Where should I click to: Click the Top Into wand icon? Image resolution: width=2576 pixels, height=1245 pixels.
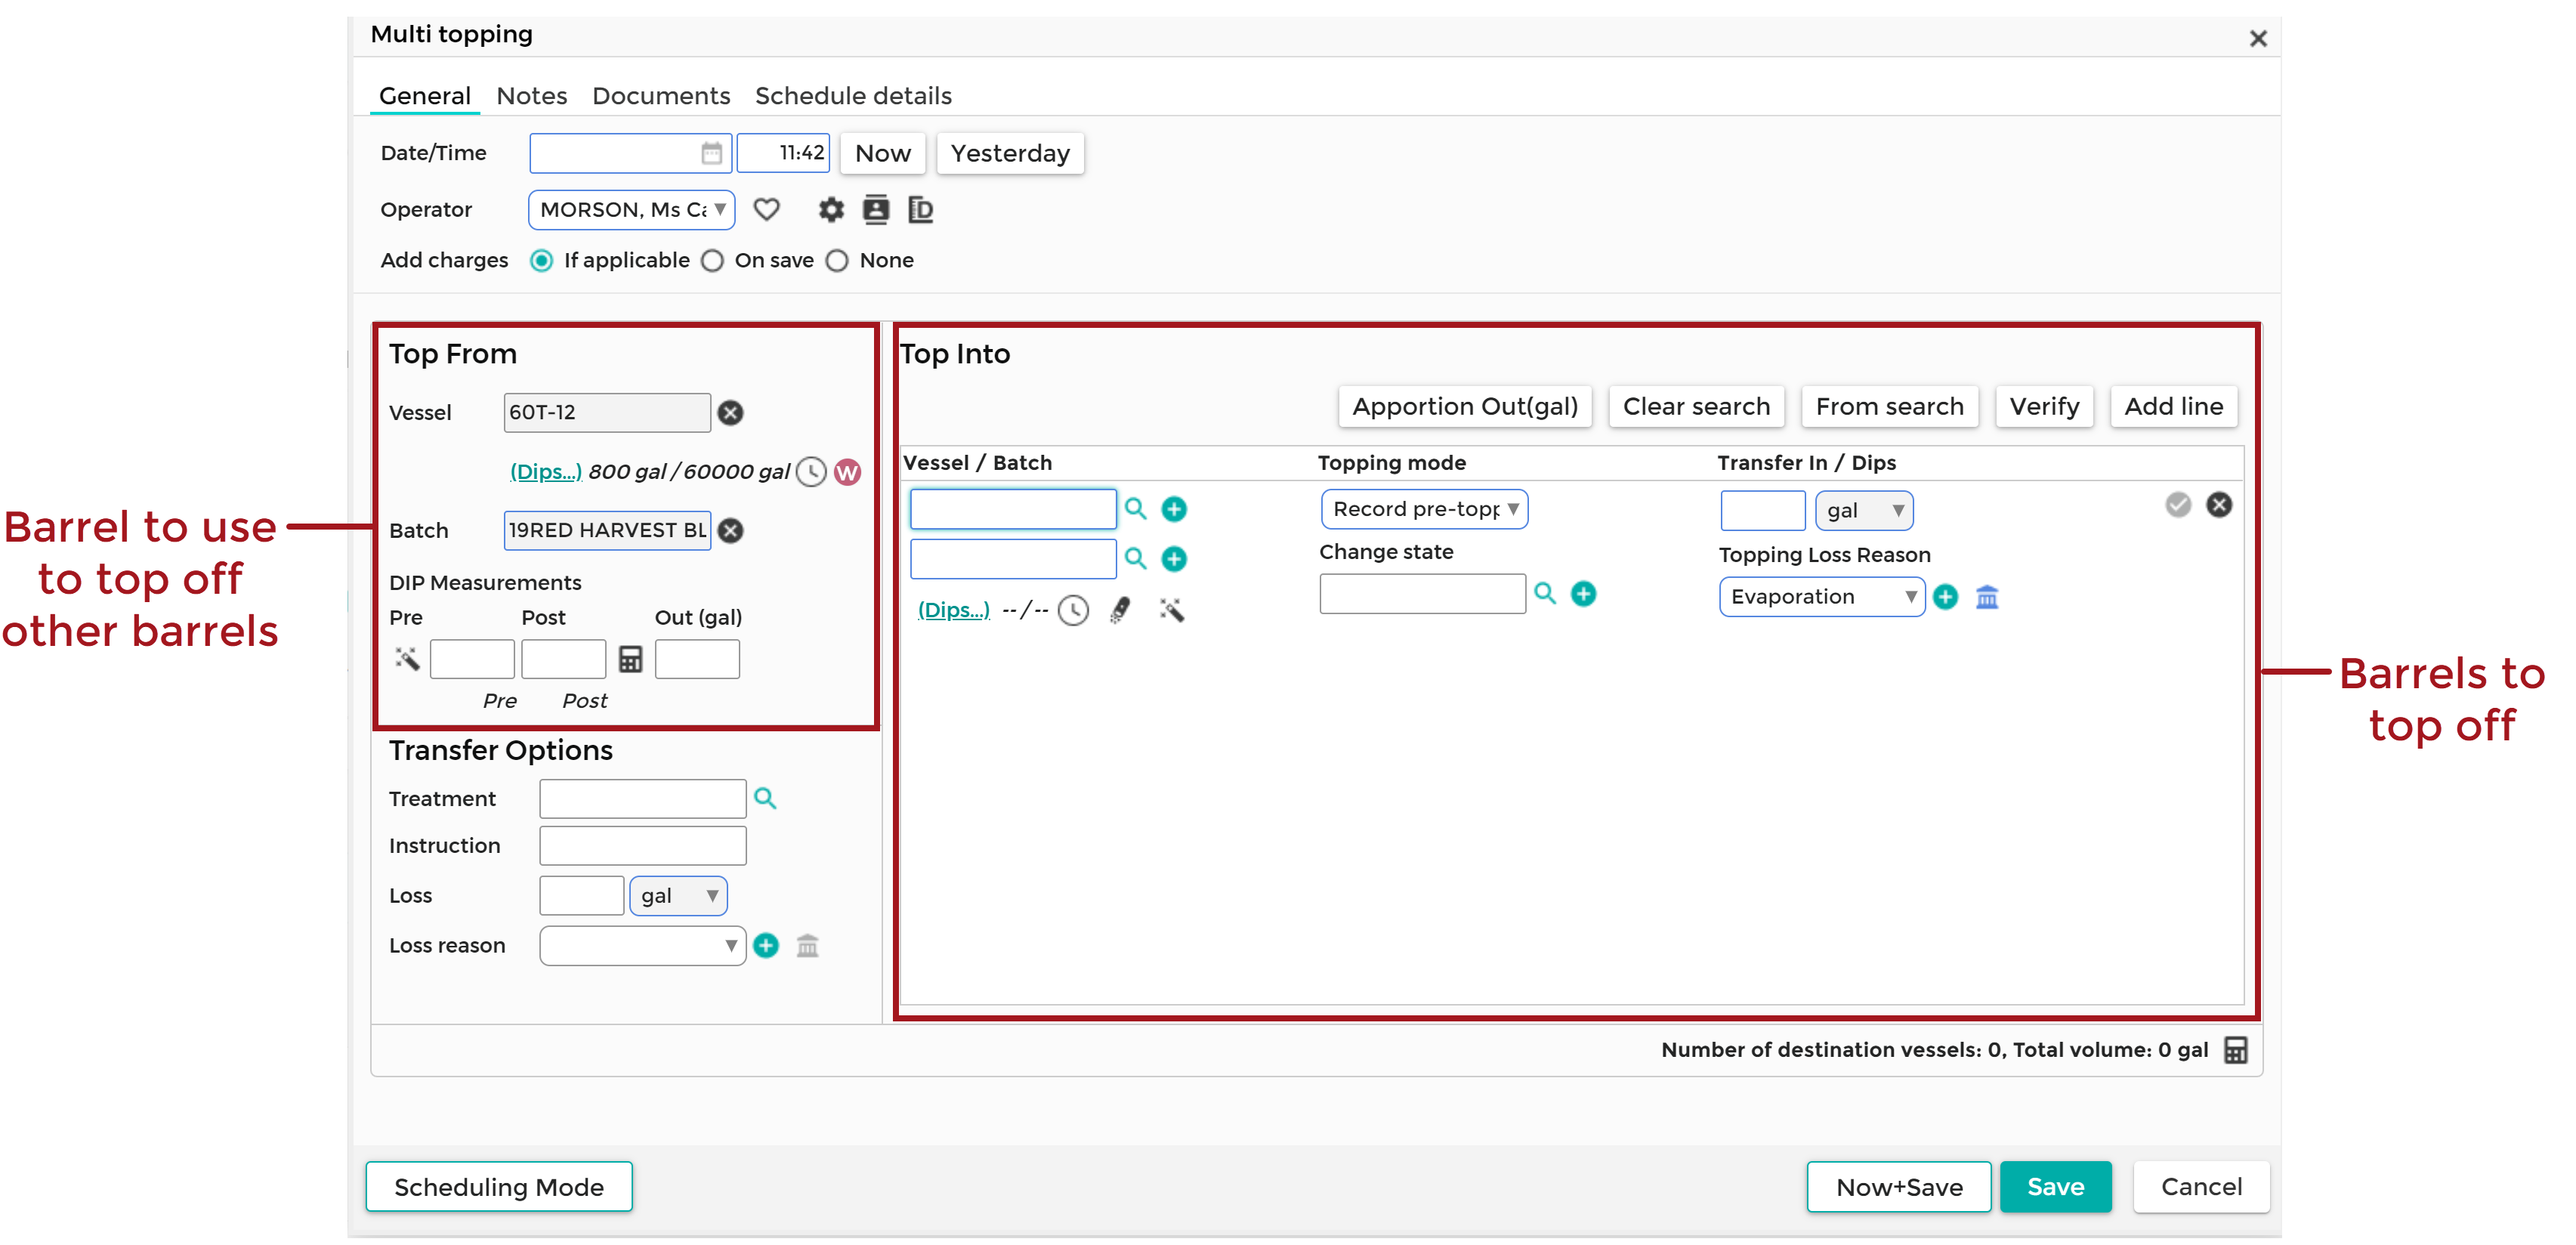1171,610
